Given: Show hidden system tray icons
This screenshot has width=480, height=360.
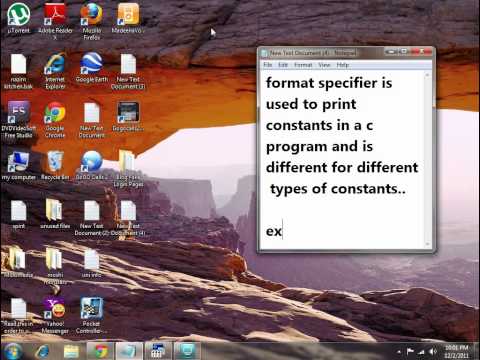Looking at the screenshot, I should click(399, 352).
